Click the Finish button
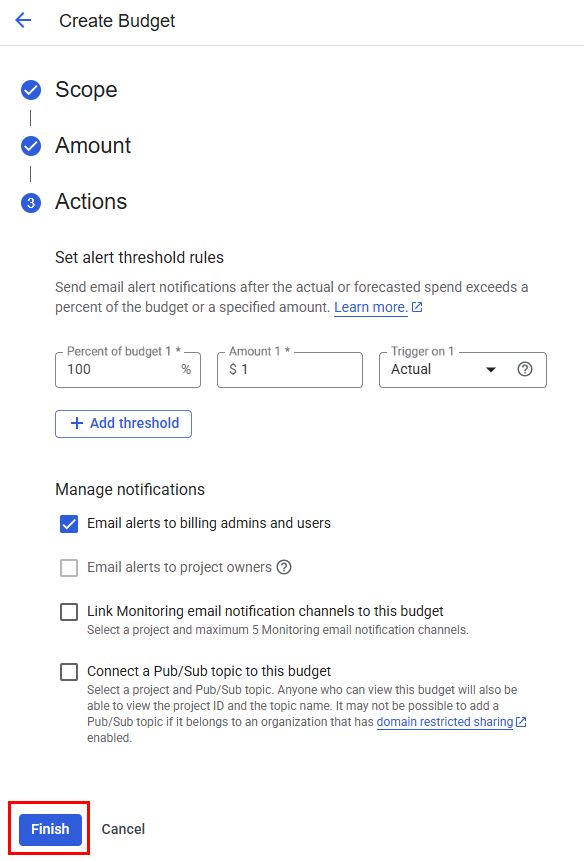Screen dimensions: 584x861 pyautogui.click(x=50, y=829)
